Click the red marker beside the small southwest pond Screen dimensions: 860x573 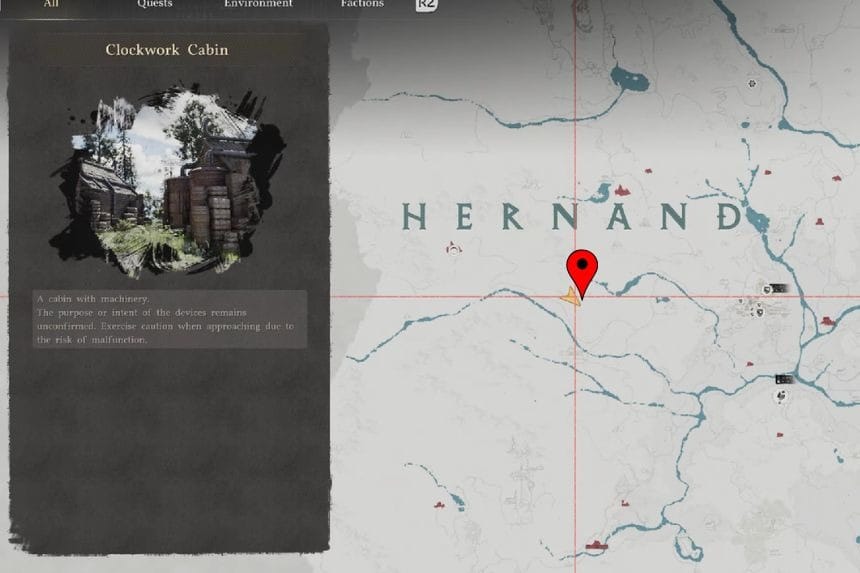point(439,504)
